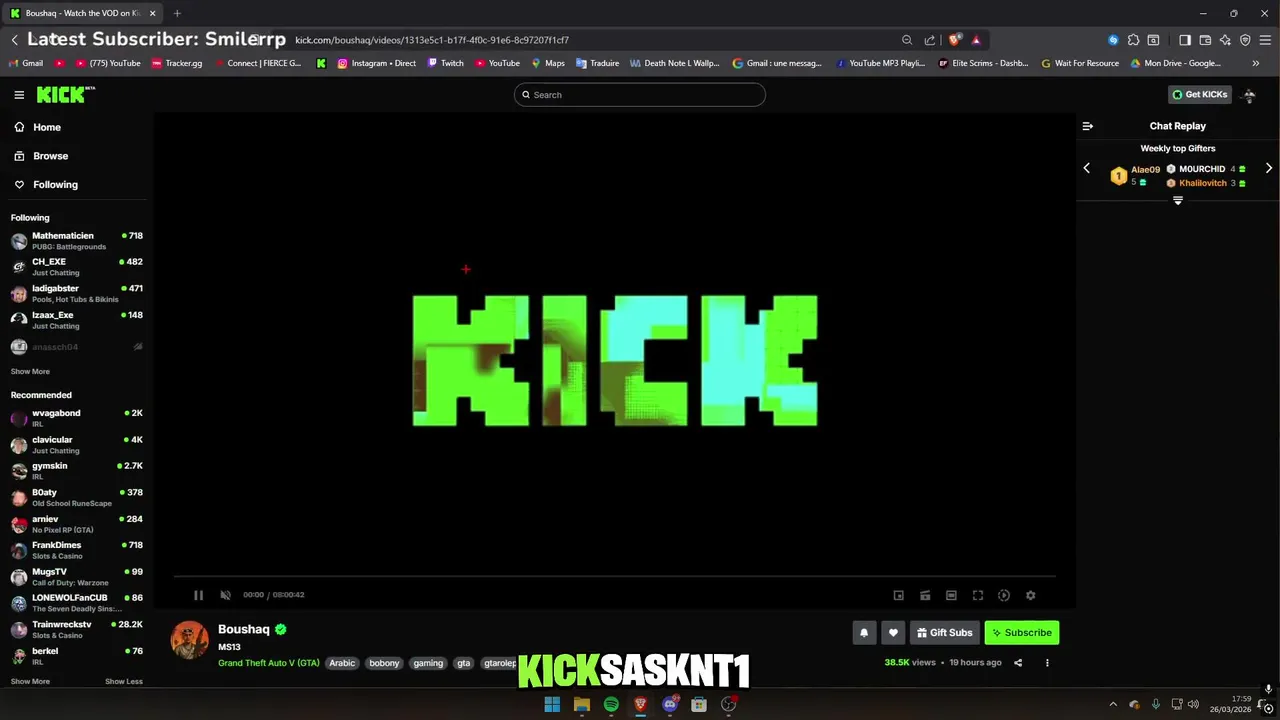The height and width of the screenshot is (720, 1280).
Task: Select the bobony tag
Action: pos(384,663)
